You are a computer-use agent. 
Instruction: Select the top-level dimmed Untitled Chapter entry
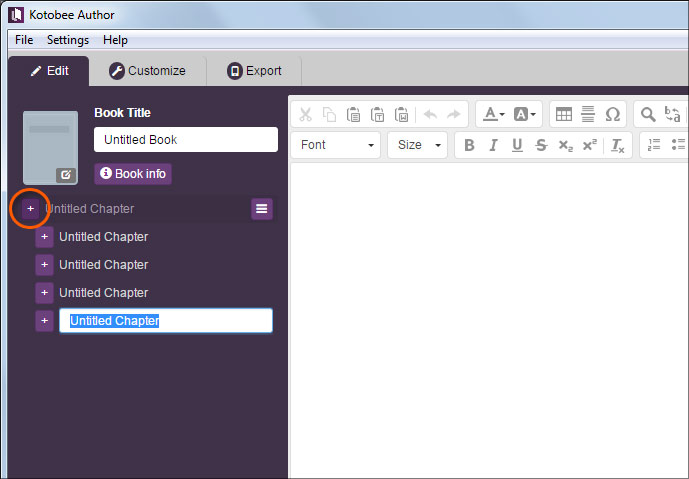point(90,209)
